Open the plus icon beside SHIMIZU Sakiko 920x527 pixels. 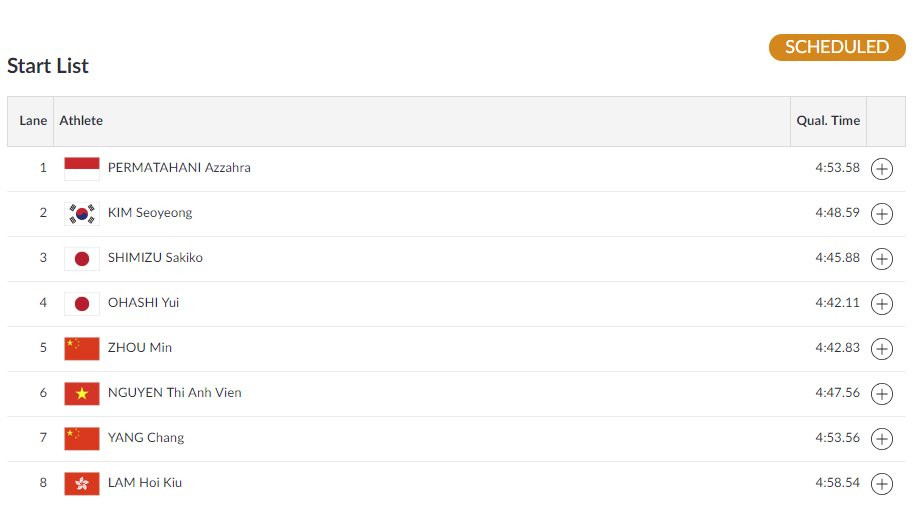[881, 259]
